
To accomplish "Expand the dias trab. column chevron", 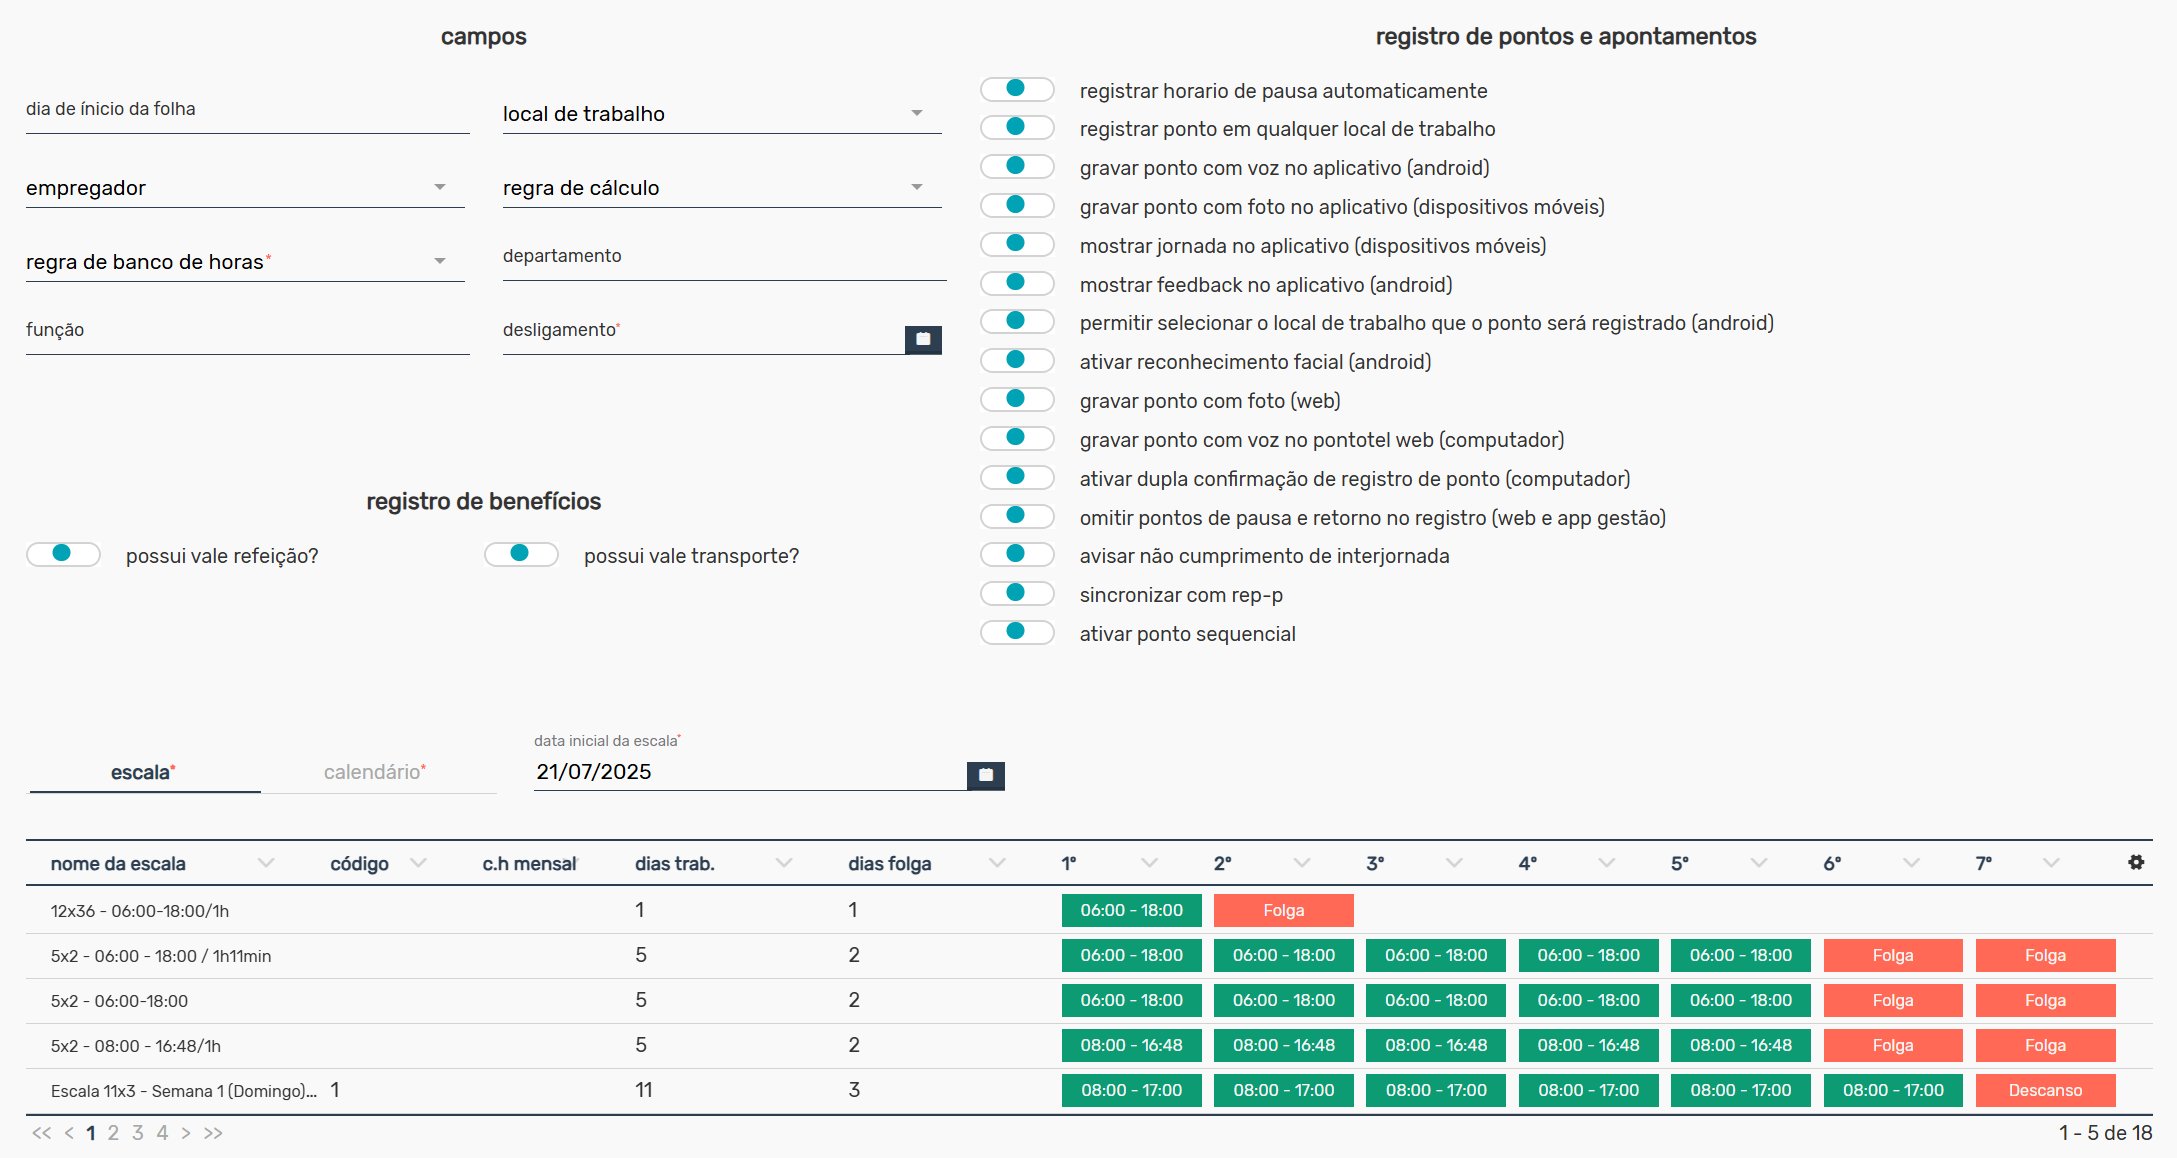I will coord(784,863).
